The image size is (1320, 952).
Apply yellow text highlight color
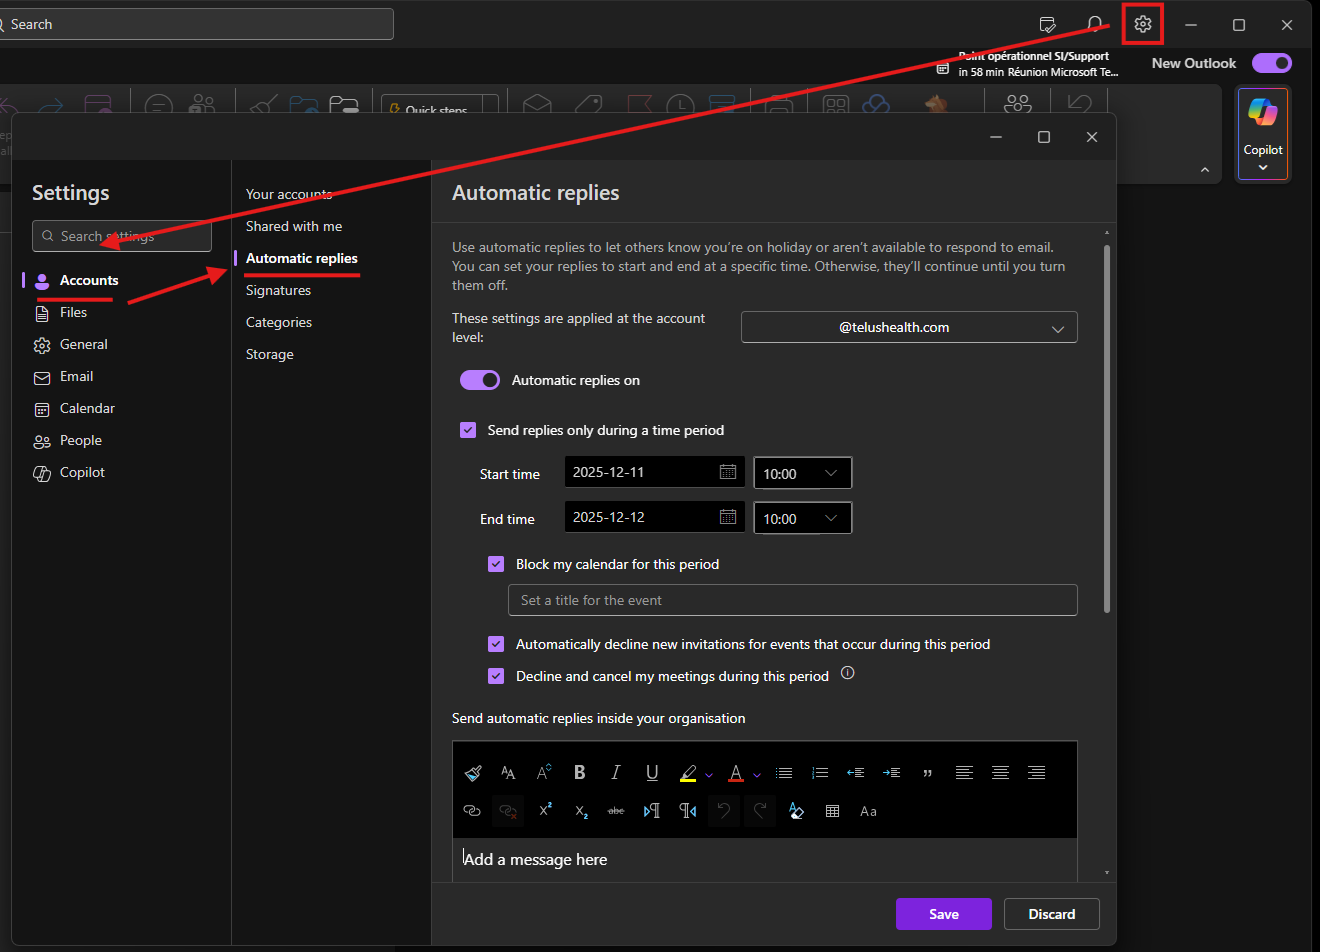click(x=688, y=772)
